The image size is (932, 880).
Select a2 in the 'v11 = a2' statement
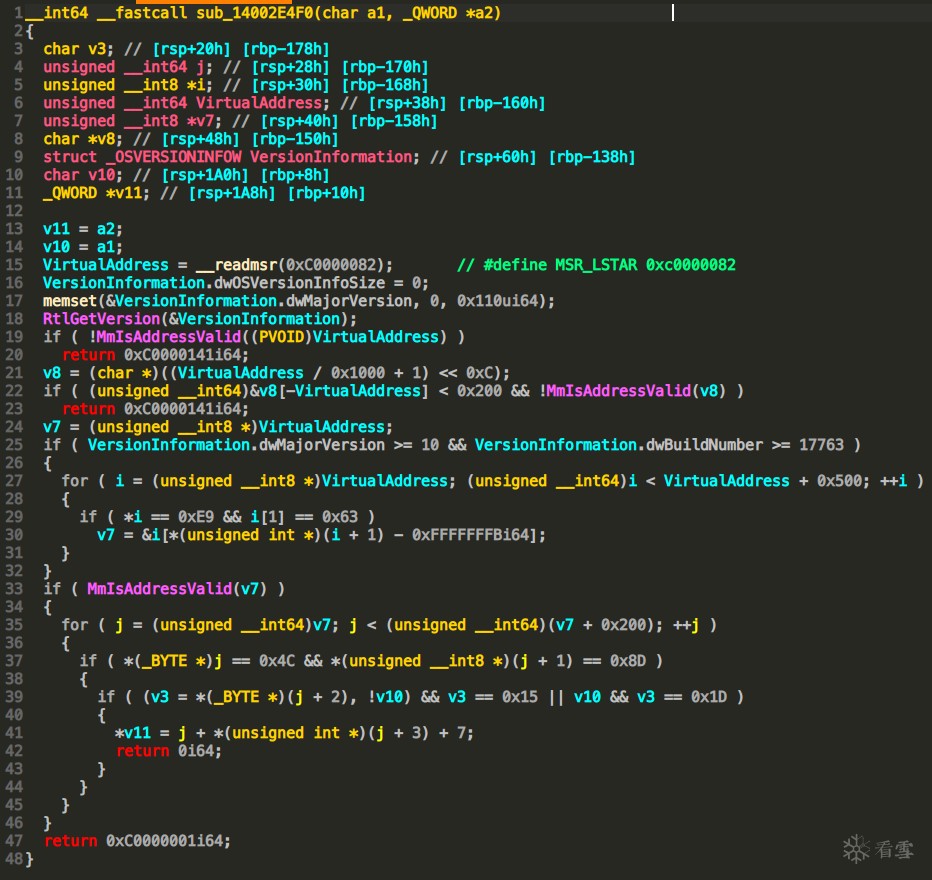click(106, 229)
